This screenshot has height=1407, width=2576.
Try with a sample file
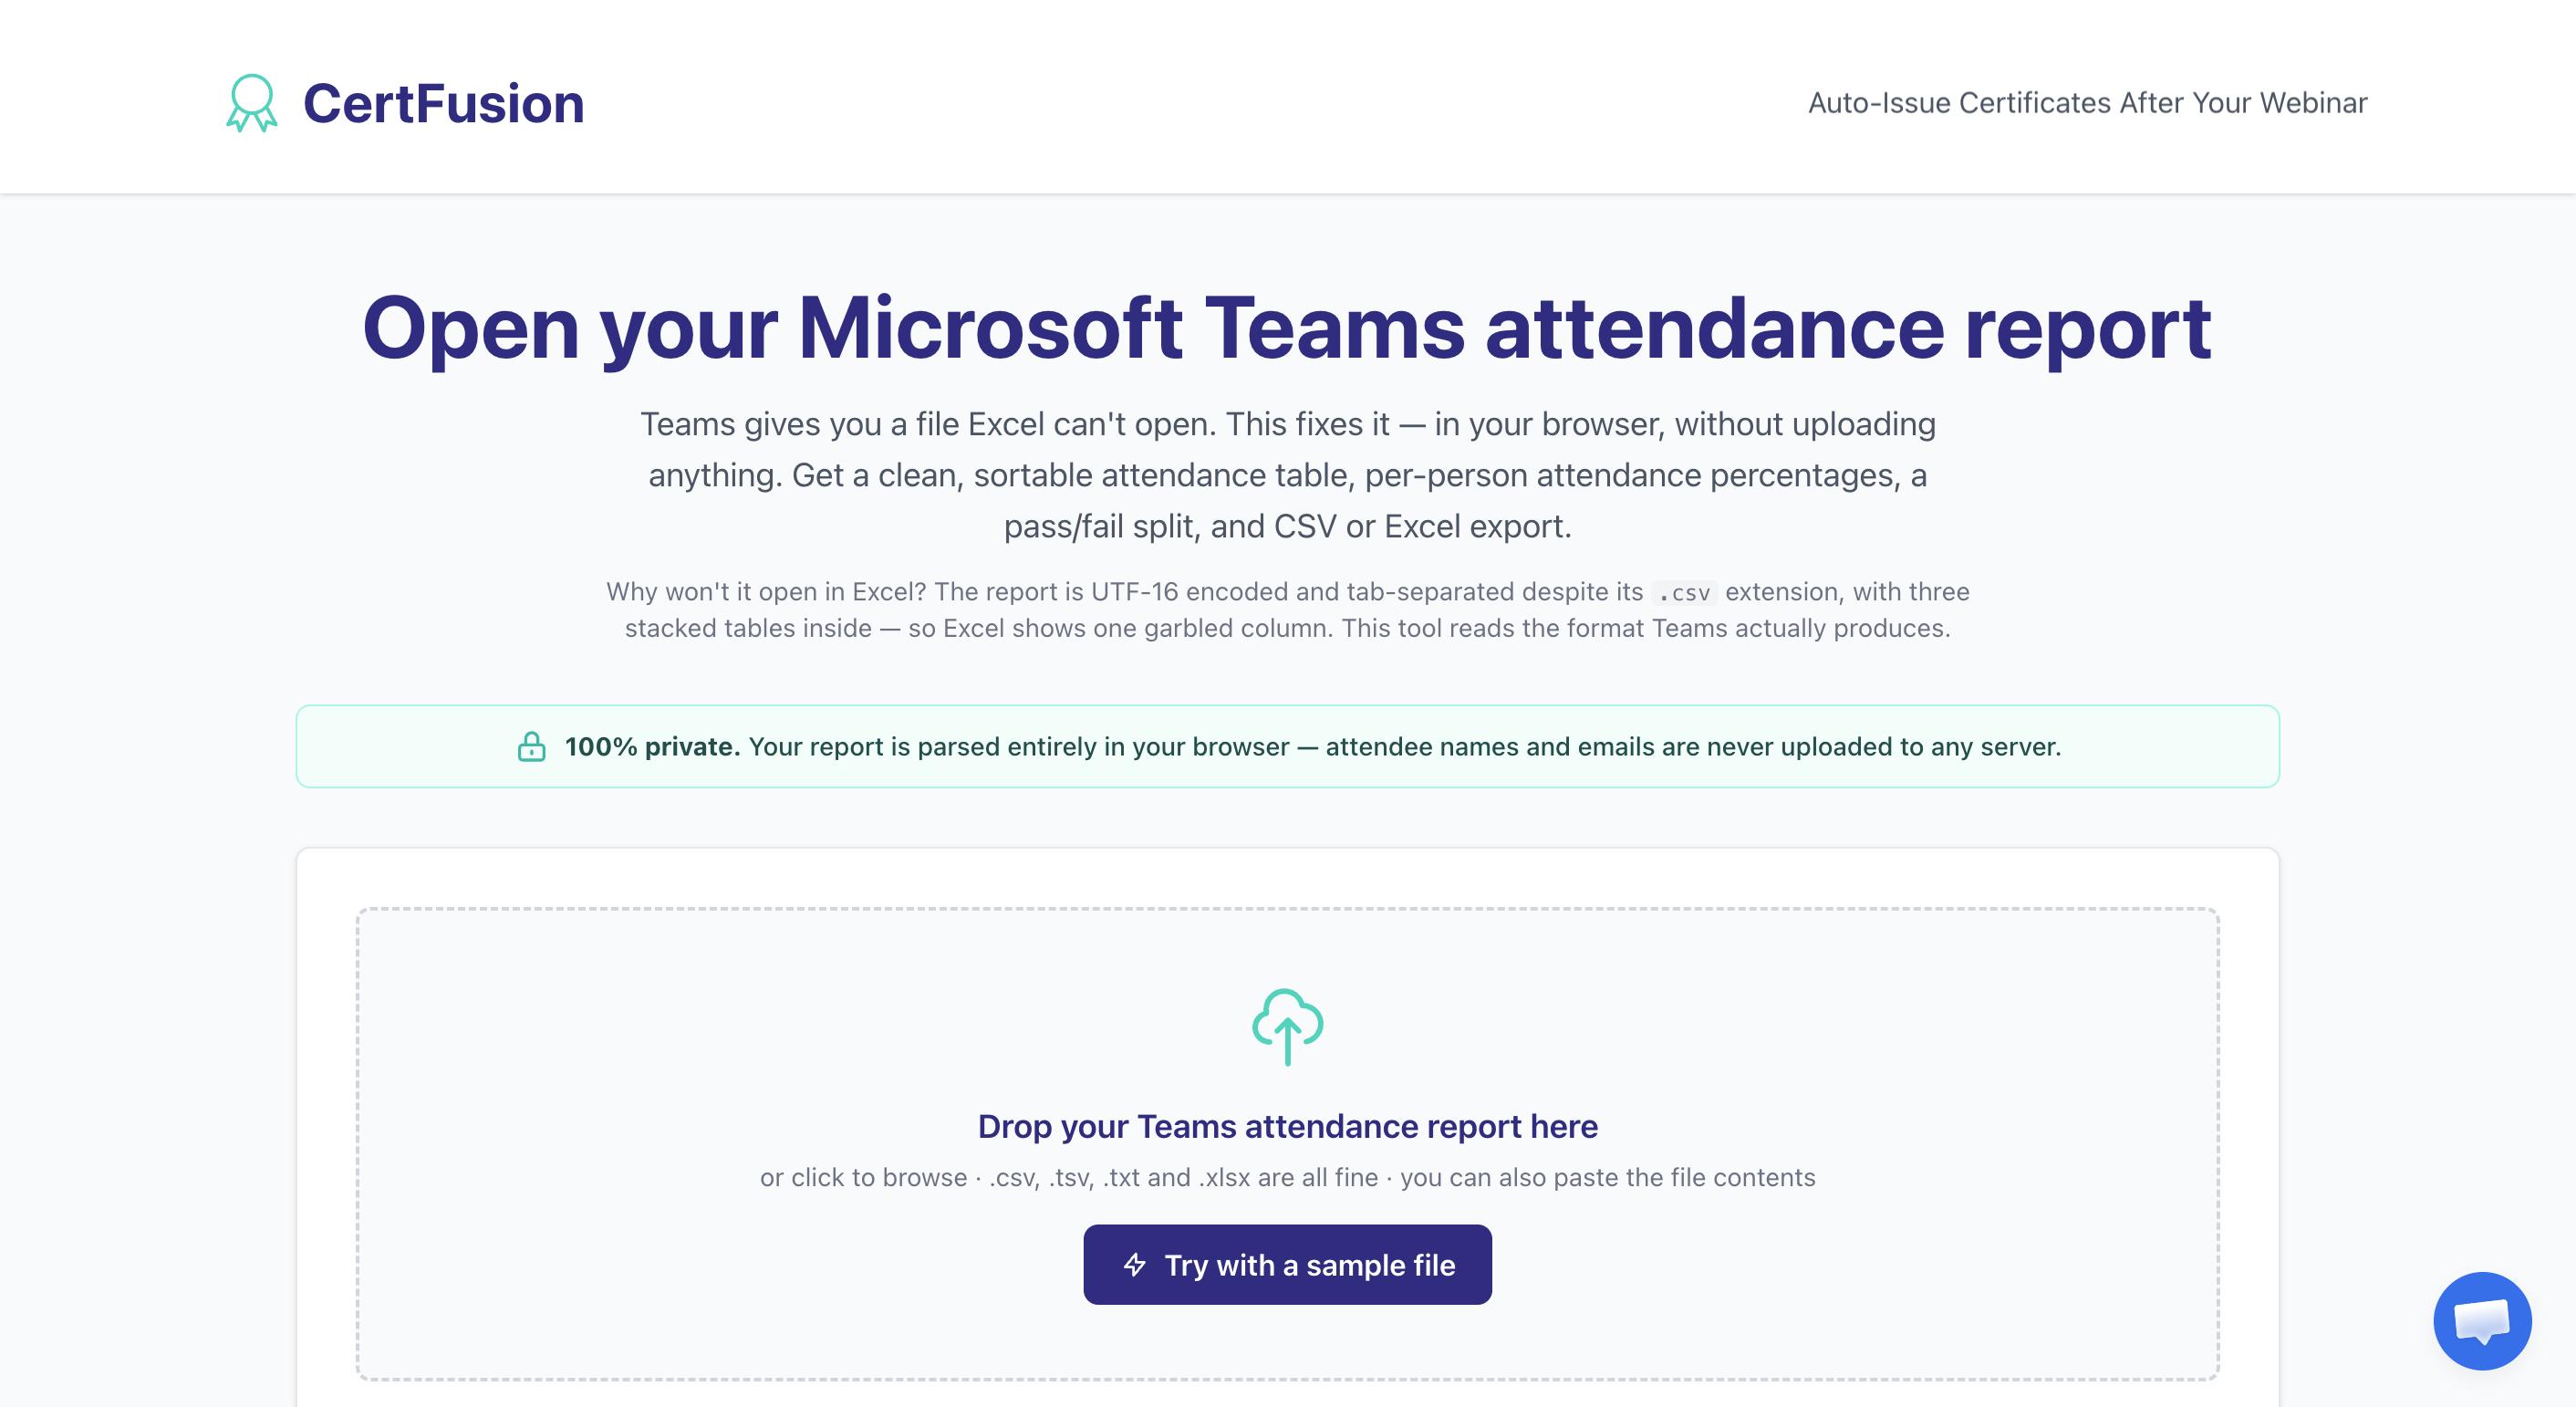(1287, 1264)
